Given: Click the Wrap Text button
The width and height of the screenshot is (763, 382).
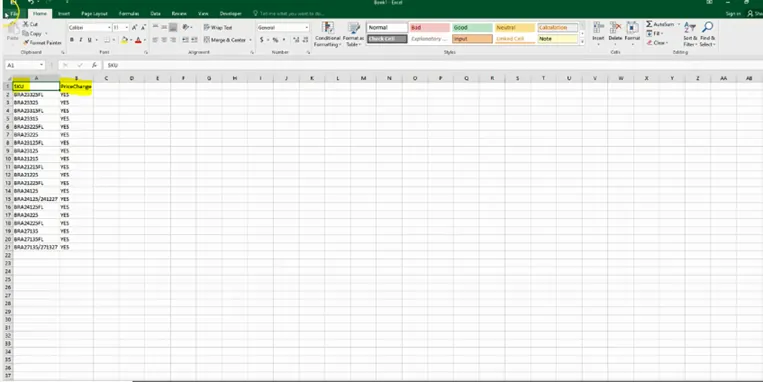Looking at the screenshot, I should 218,28.
